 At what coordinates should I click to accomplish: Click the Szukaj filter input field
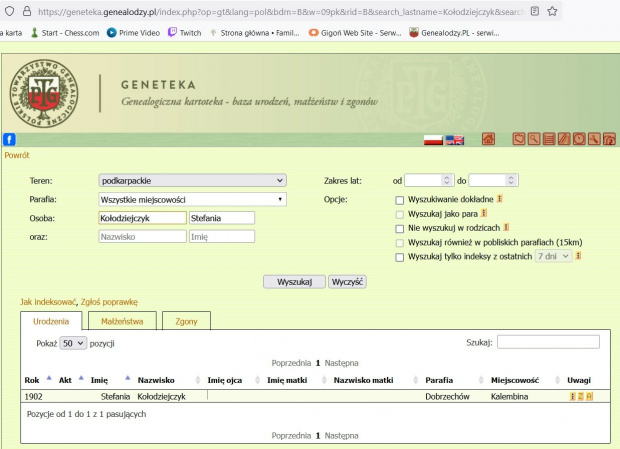[x=548, y=342]
